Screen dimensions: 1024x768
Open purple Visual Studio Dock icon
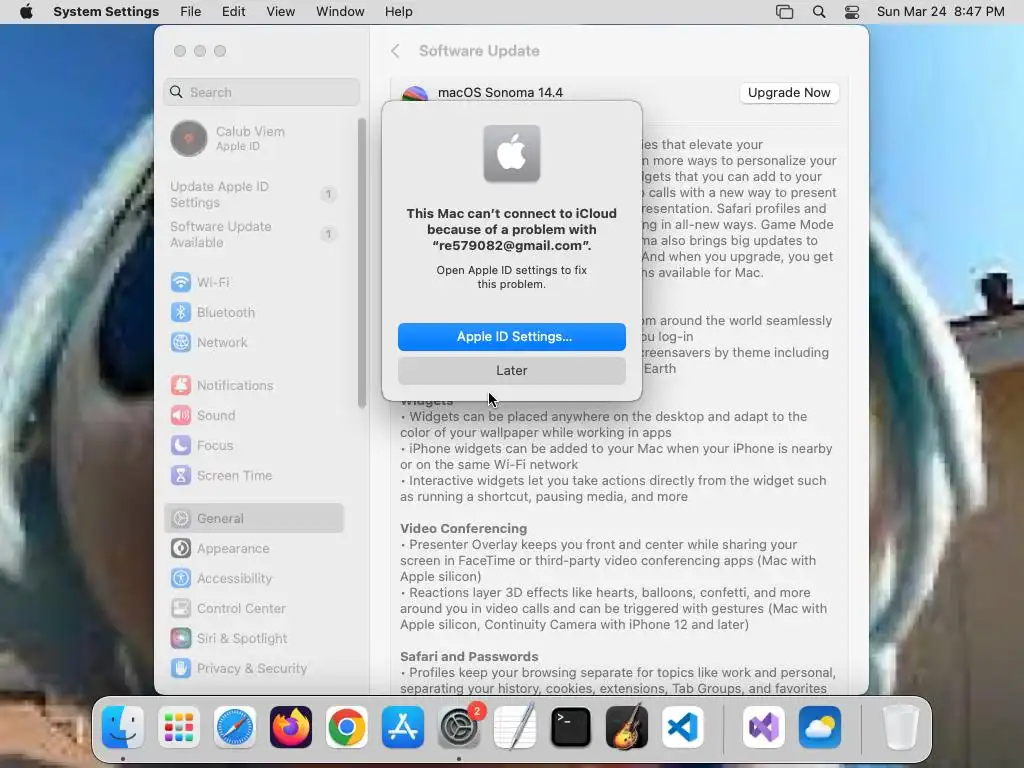[763, 727]
